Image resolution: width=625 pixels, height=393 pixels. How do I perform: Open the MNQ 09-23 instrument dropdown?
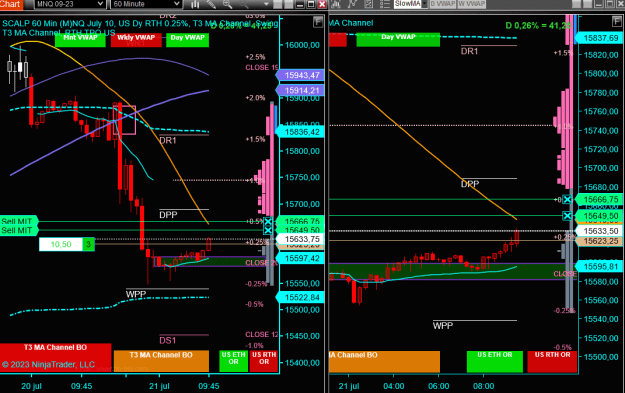tap(69, 4)
